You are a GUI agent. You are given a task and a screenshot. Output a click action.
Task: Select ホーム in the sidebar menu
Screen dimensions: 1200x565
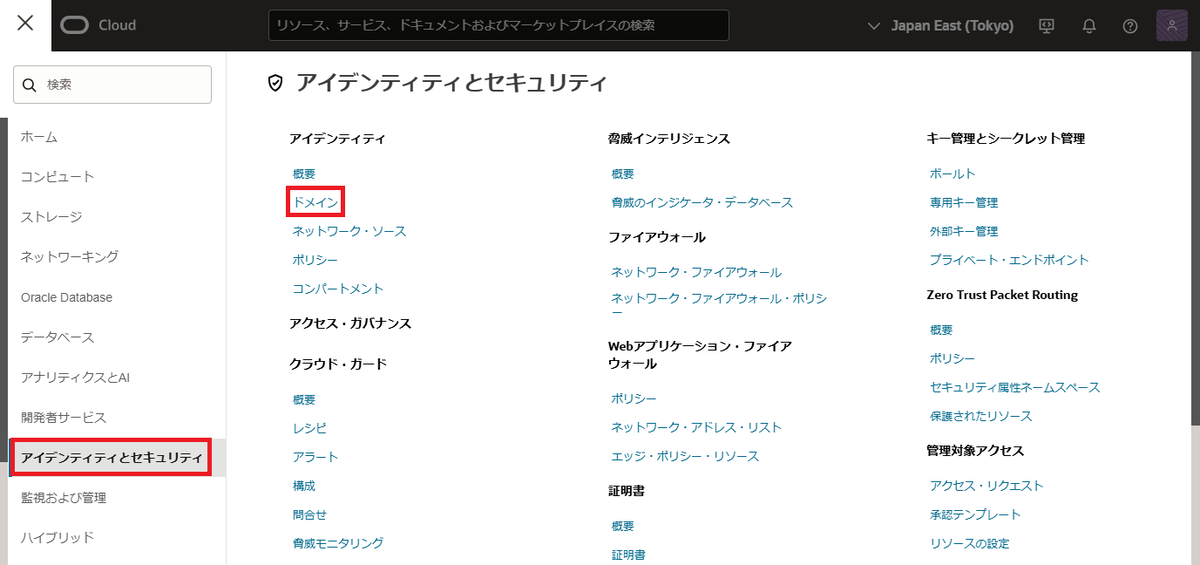pyautogui.click(x=39, y=137)
